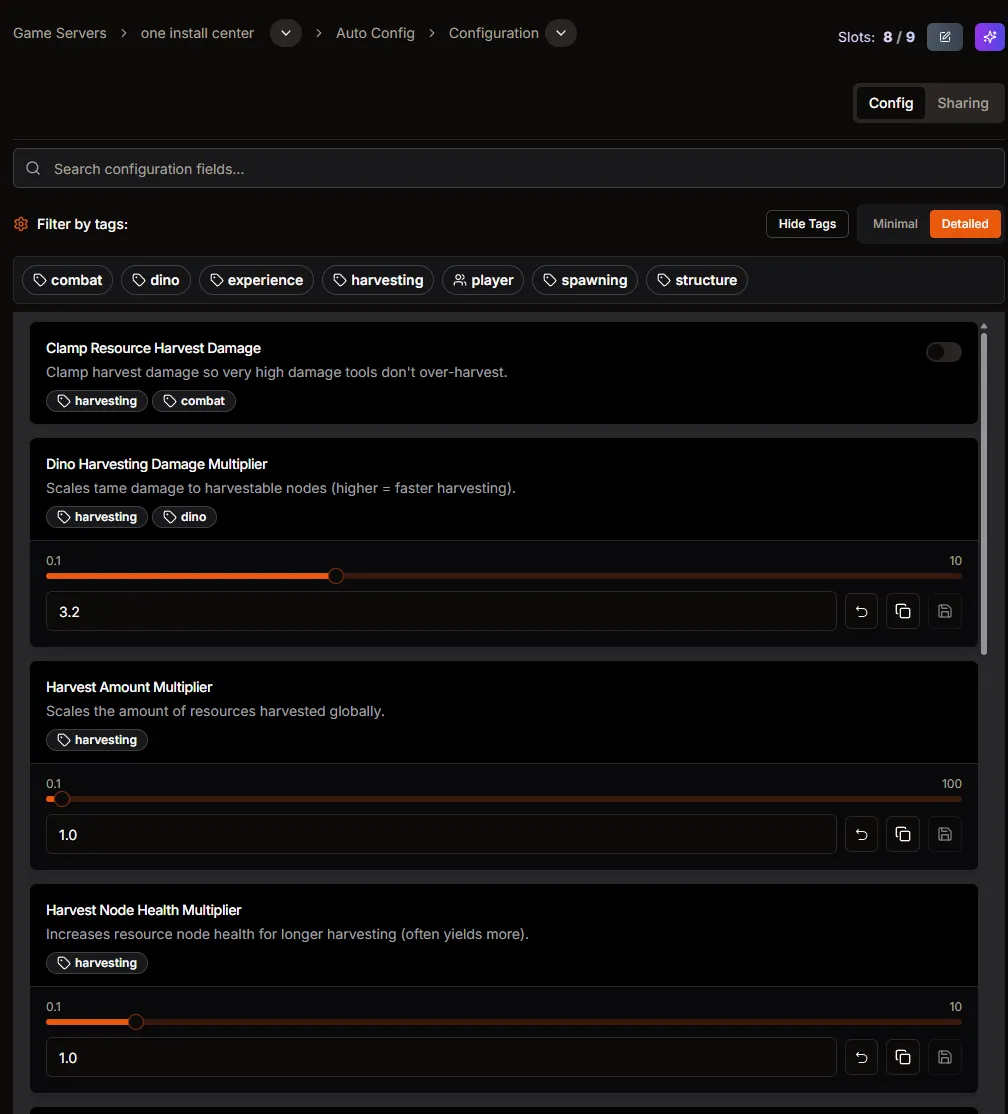Click the settings gear beside Filter by tags

coord(20,224)
